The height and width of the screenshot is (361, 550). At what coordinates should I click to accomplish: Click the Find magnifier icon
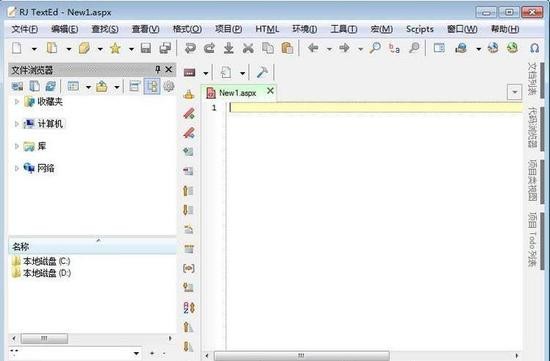coord(375,48)
